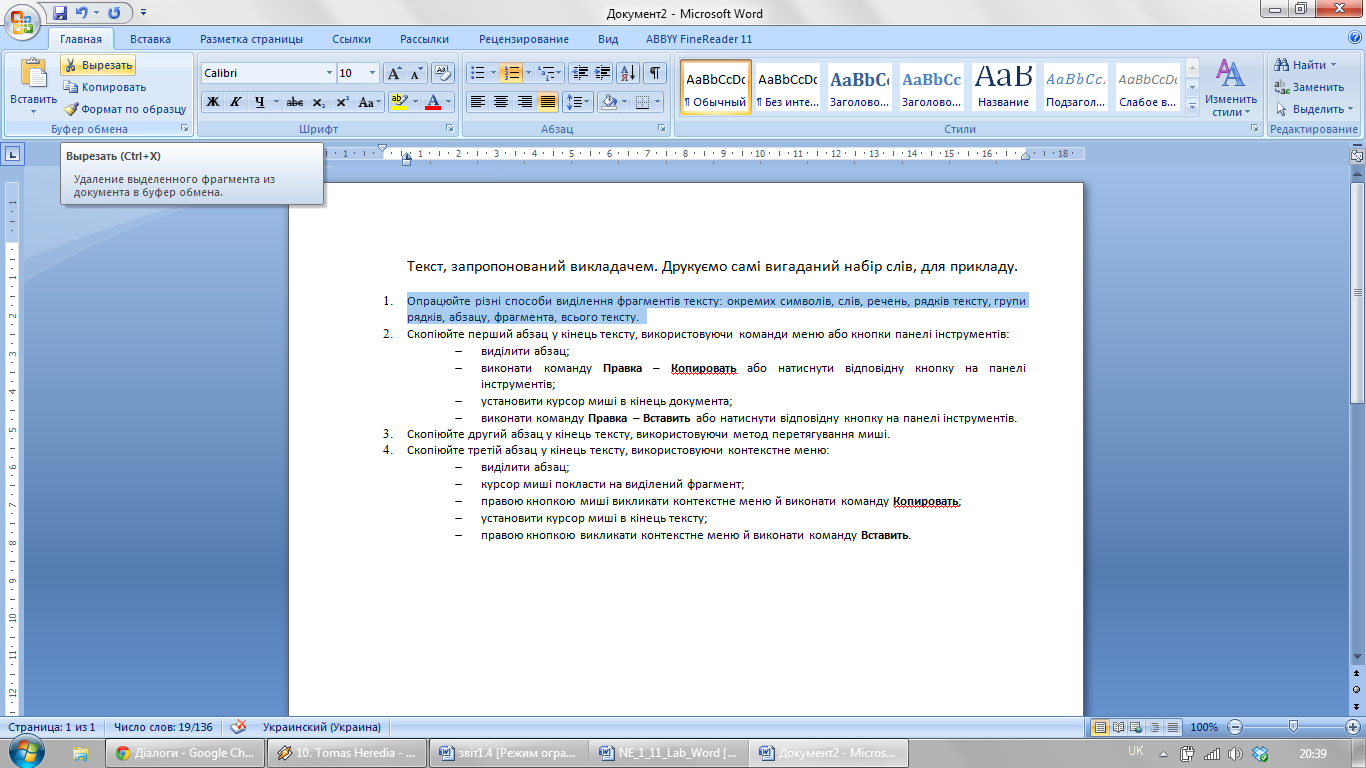Open highlight color dropdown arrow
The height and width of the screenshot is (768, 1366).
(415, 102)
